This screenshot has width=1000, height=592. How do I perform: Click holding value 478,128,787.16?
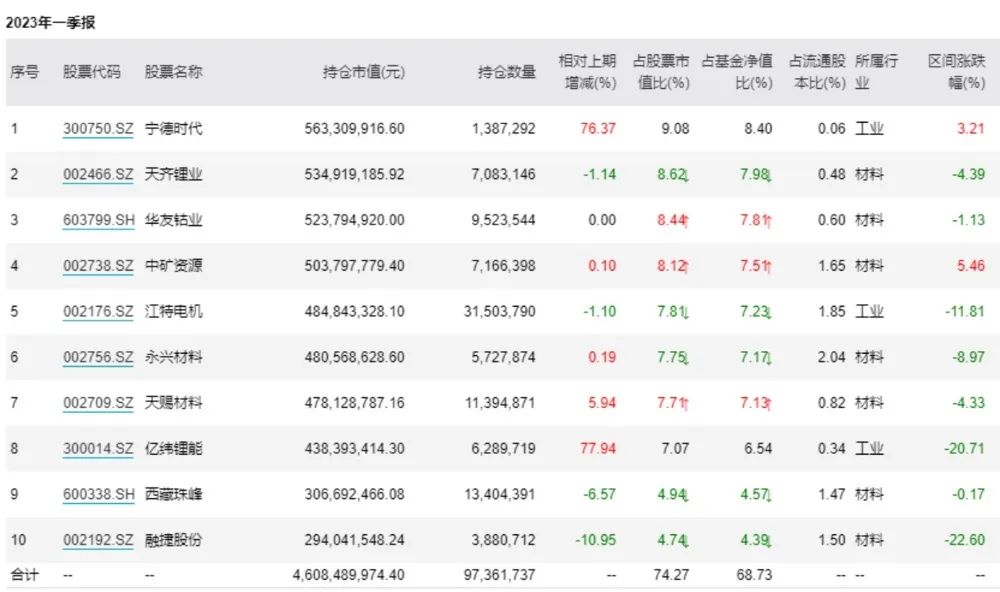355,403
